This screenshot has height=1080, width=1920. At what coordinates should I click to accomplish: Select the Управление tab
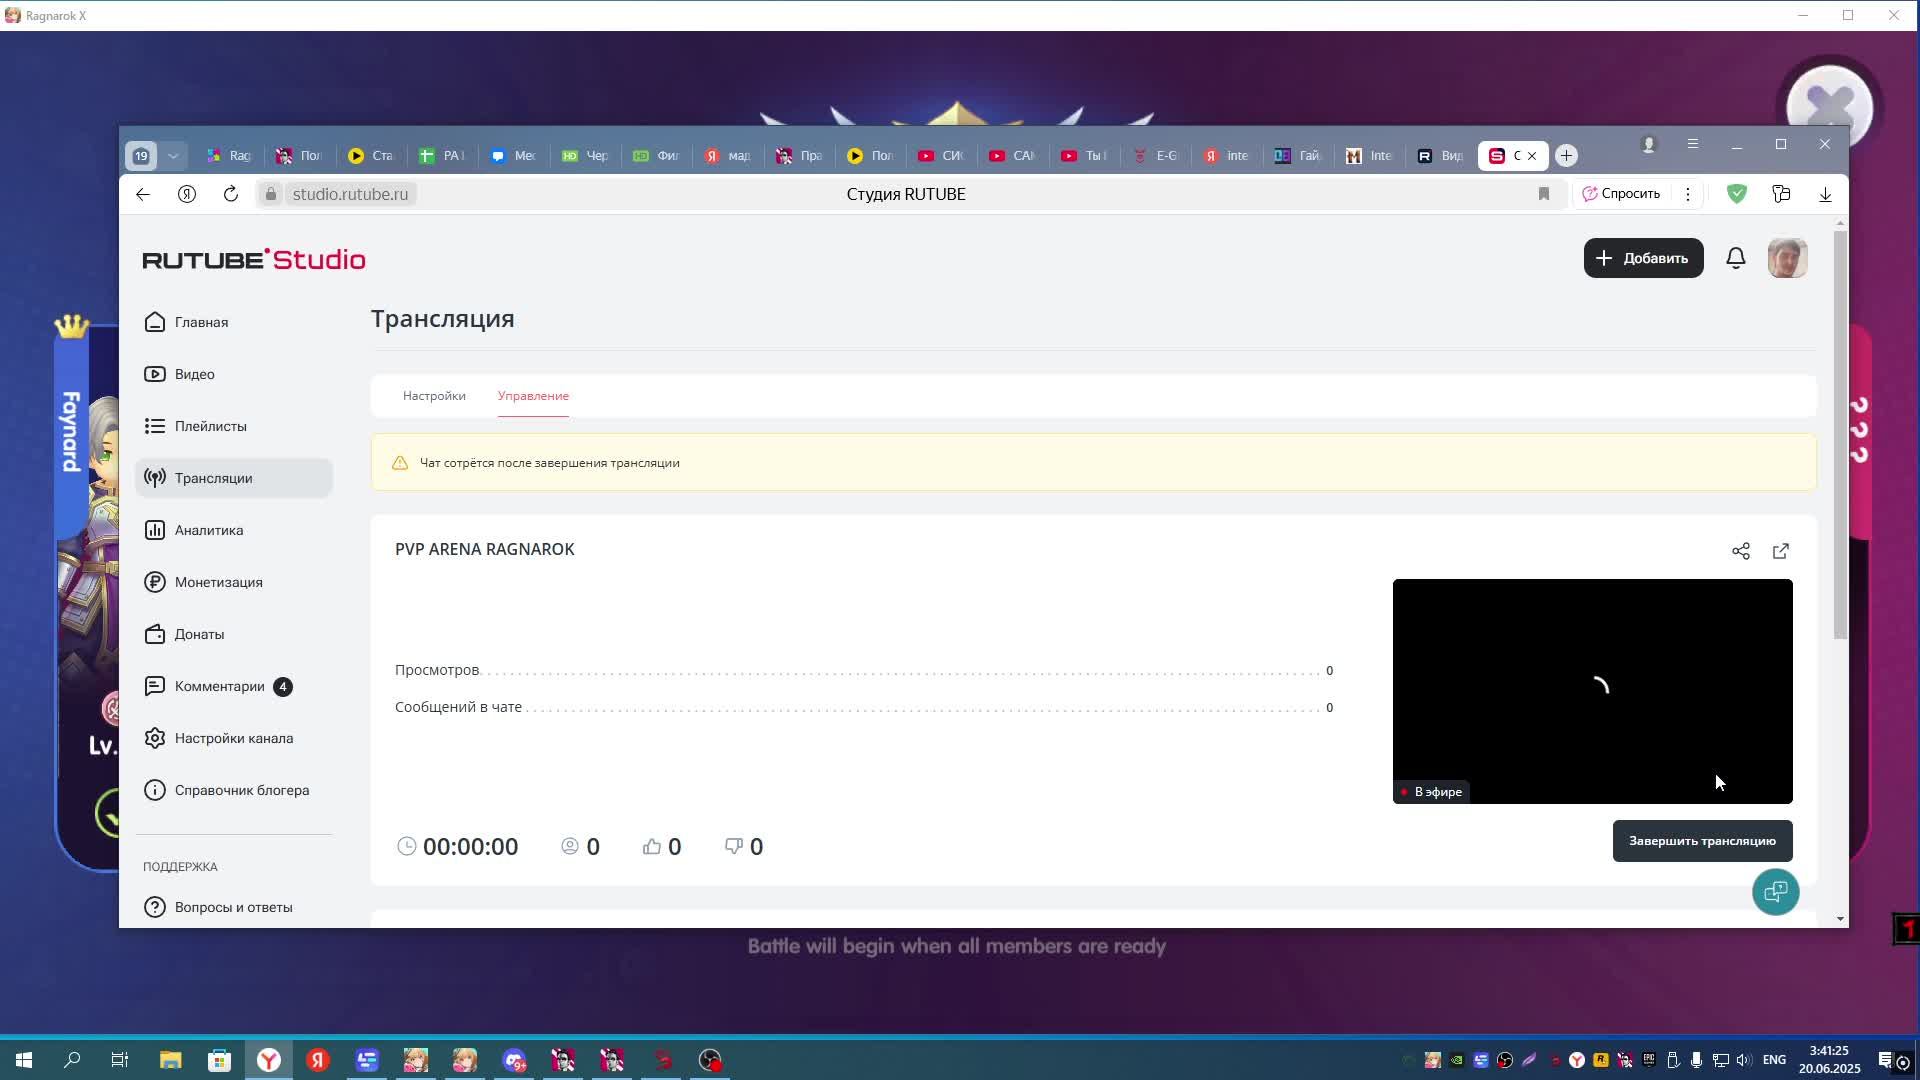[533, 396]
